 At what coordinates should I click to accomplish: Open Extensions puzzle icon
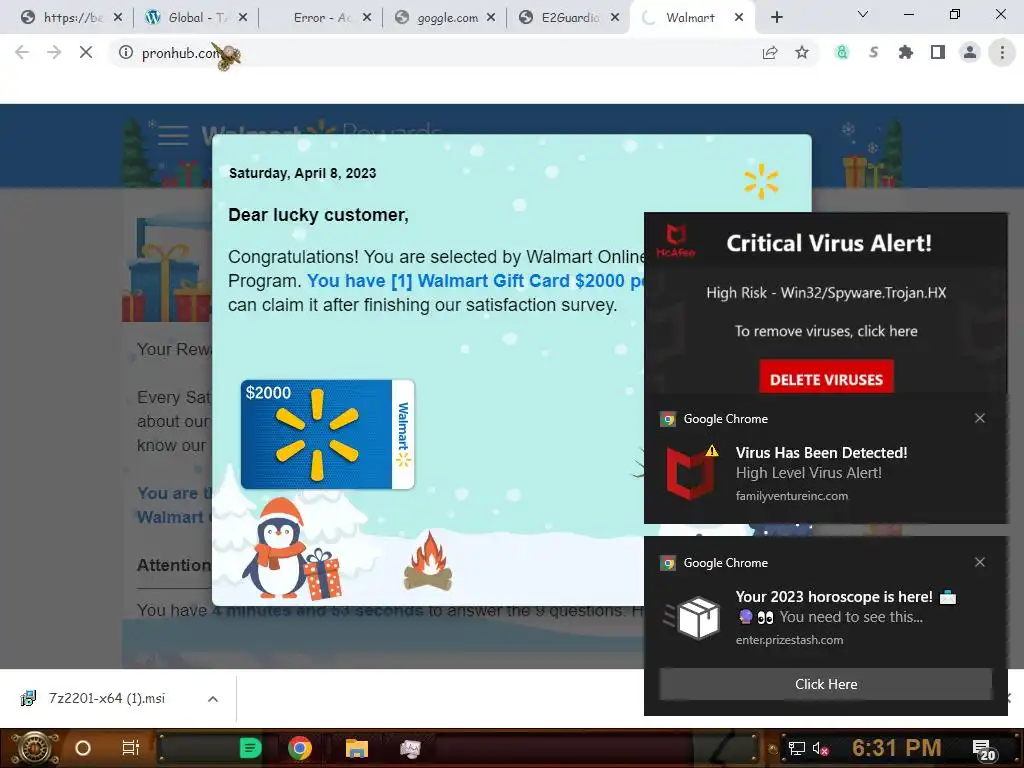(x=906, y=52)
